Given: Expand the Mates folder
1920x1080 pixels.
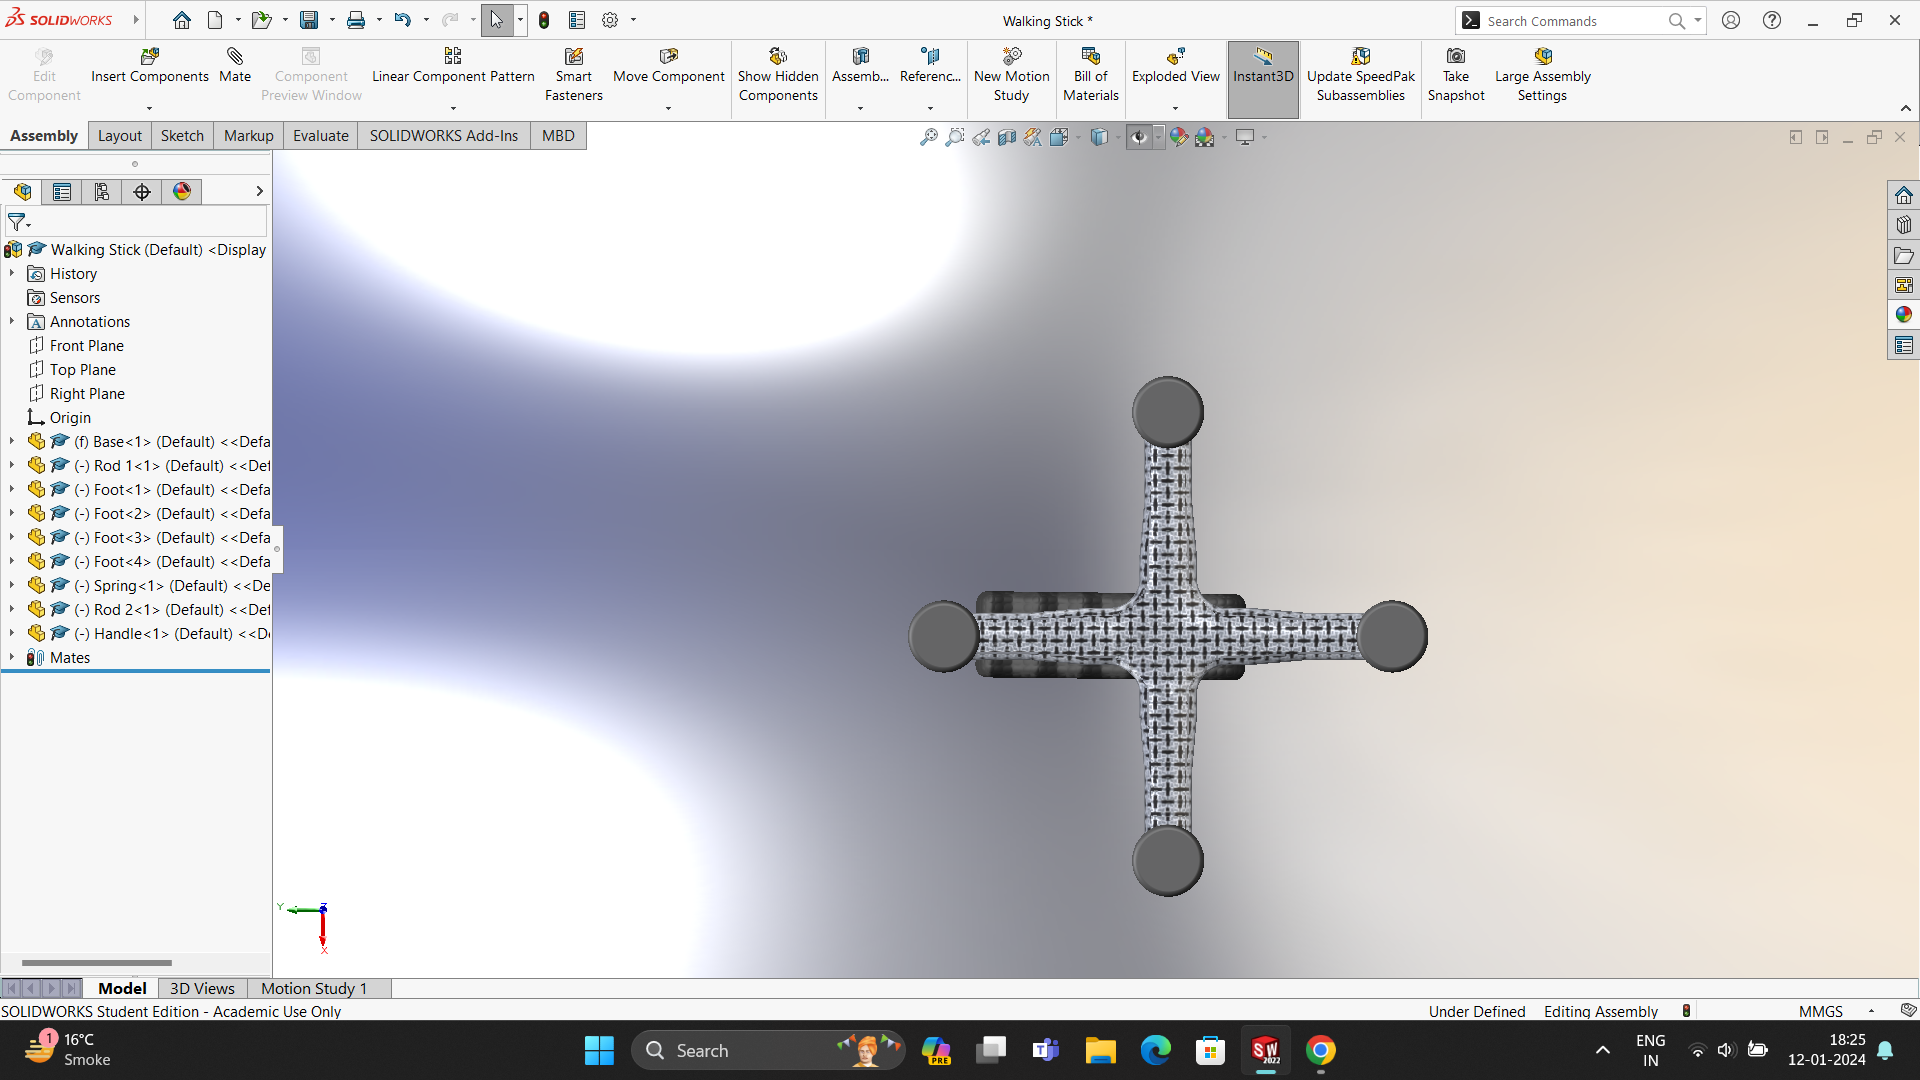Looking at the screenshot, I should click(12, 657).
